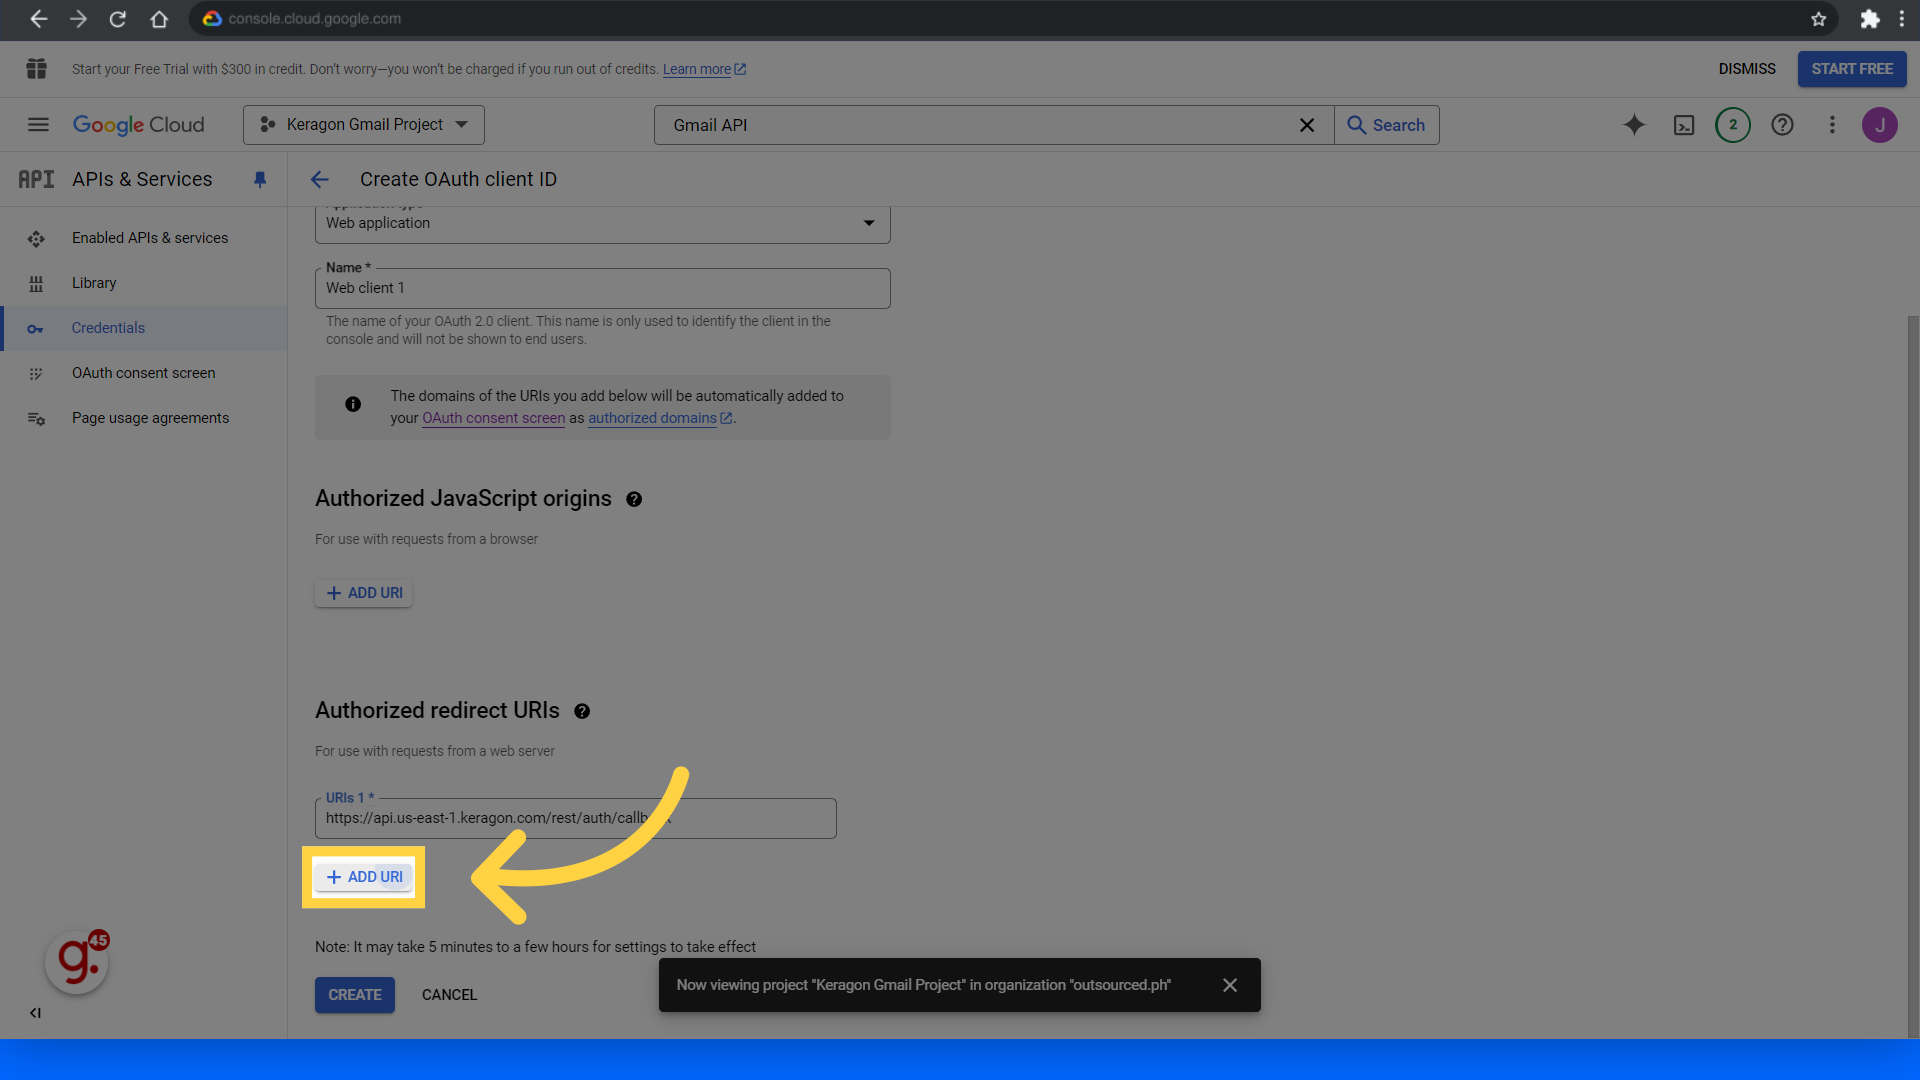Unpin APIs & Services pin icon
1920x1080 pixels.
[260, 180]
